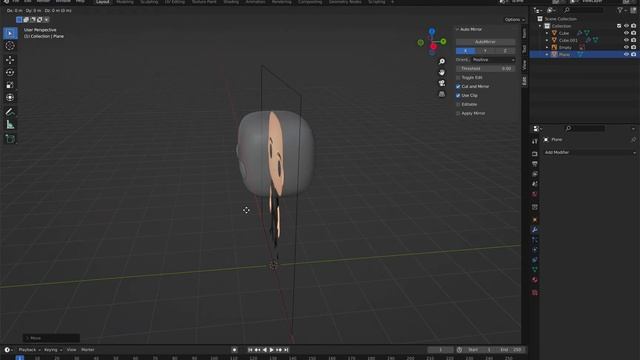Select the Annotate tool
The height and width of the screenshot is (360, 640).
10,112
